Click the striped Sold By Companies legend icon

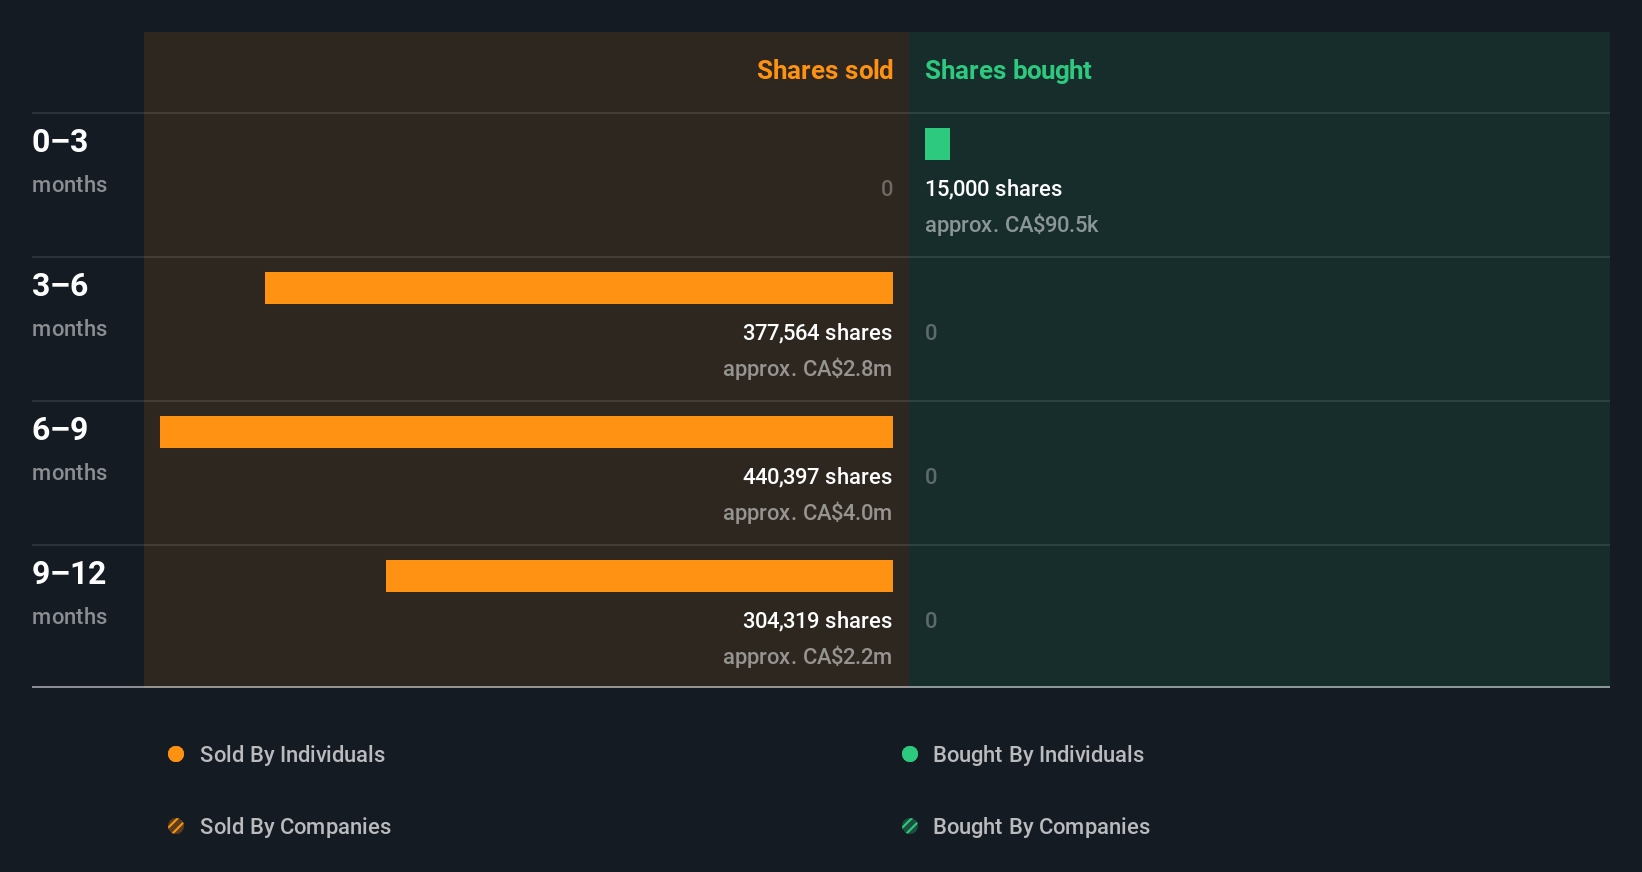[x=176, y=826]
